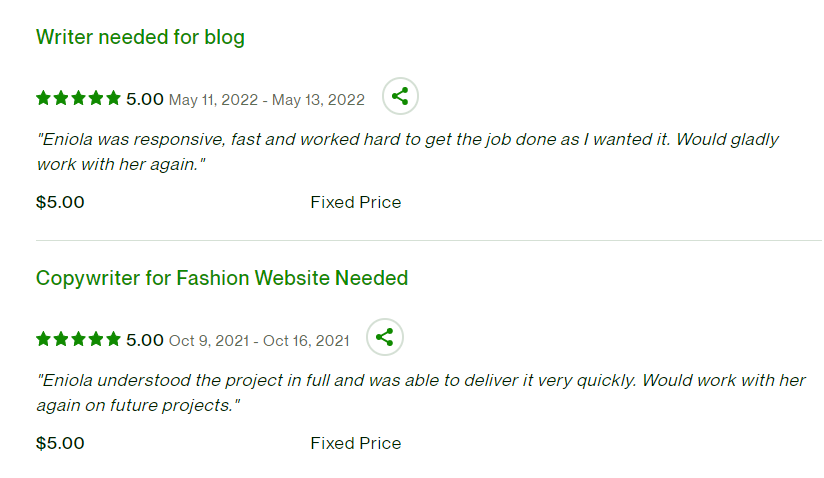Click the 5.00 score beside May 11, 2022

(x=145, y=99)
